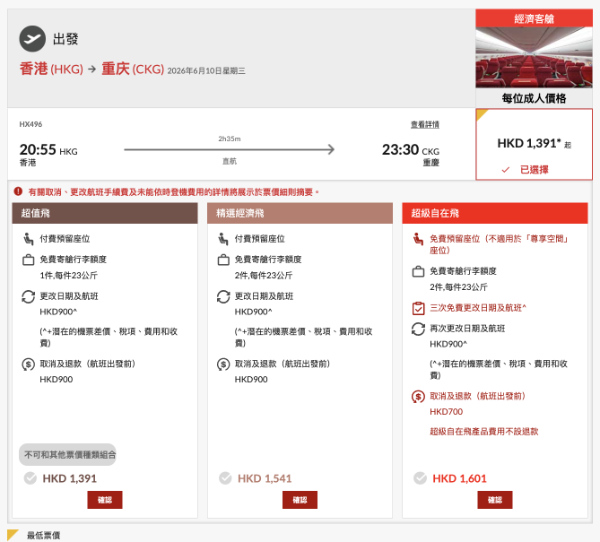
Task: Click the red refund icon in 超級自在飛 column
Action: (x=418, y=396)
